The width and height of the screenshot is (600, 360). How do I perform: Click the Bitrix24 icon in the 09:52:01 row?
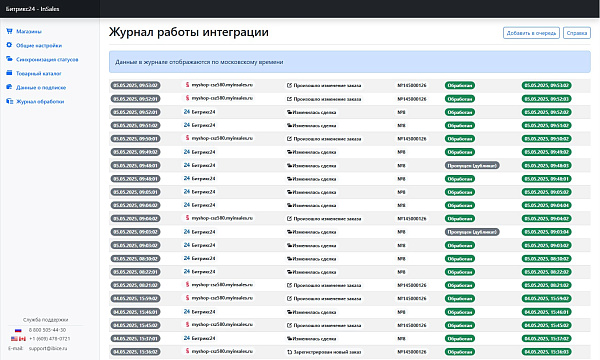pos(187,112)
